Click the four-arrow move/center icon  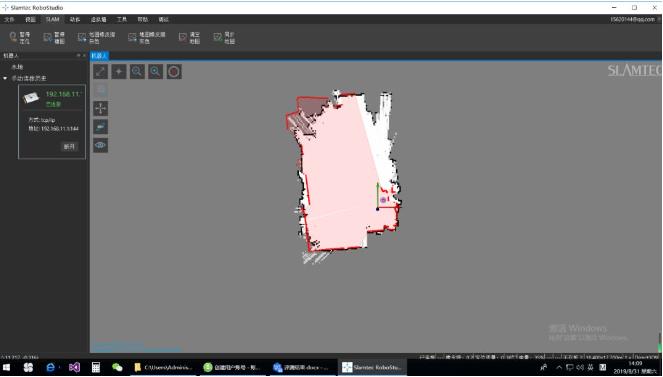coord(101,108)
